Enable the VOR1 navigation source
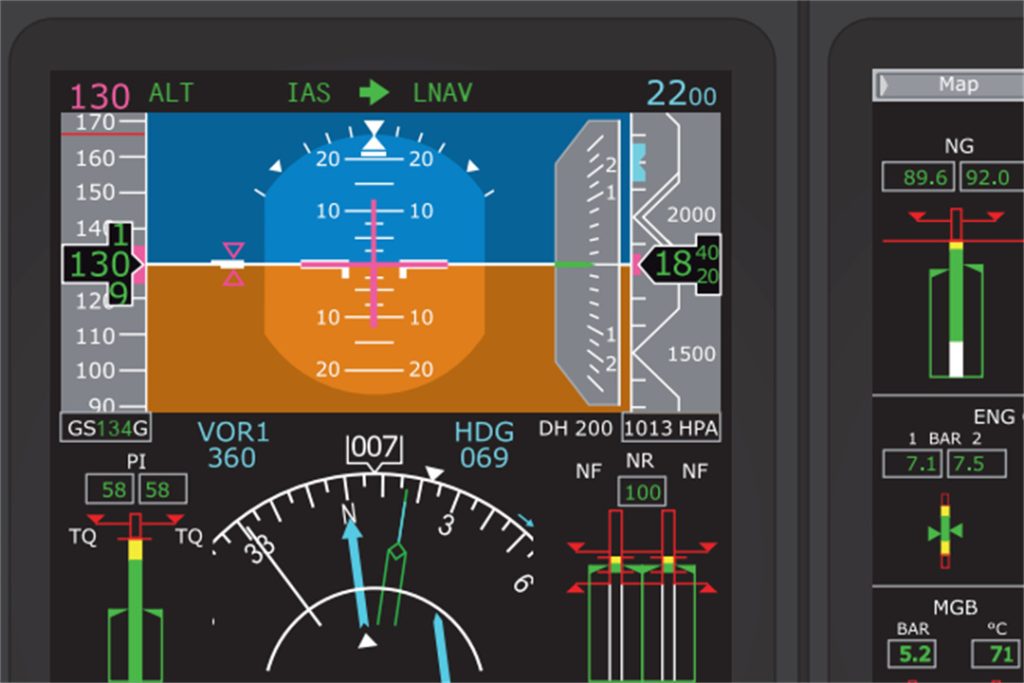This screenshot has height=683, width=1024. pos(233,432)
